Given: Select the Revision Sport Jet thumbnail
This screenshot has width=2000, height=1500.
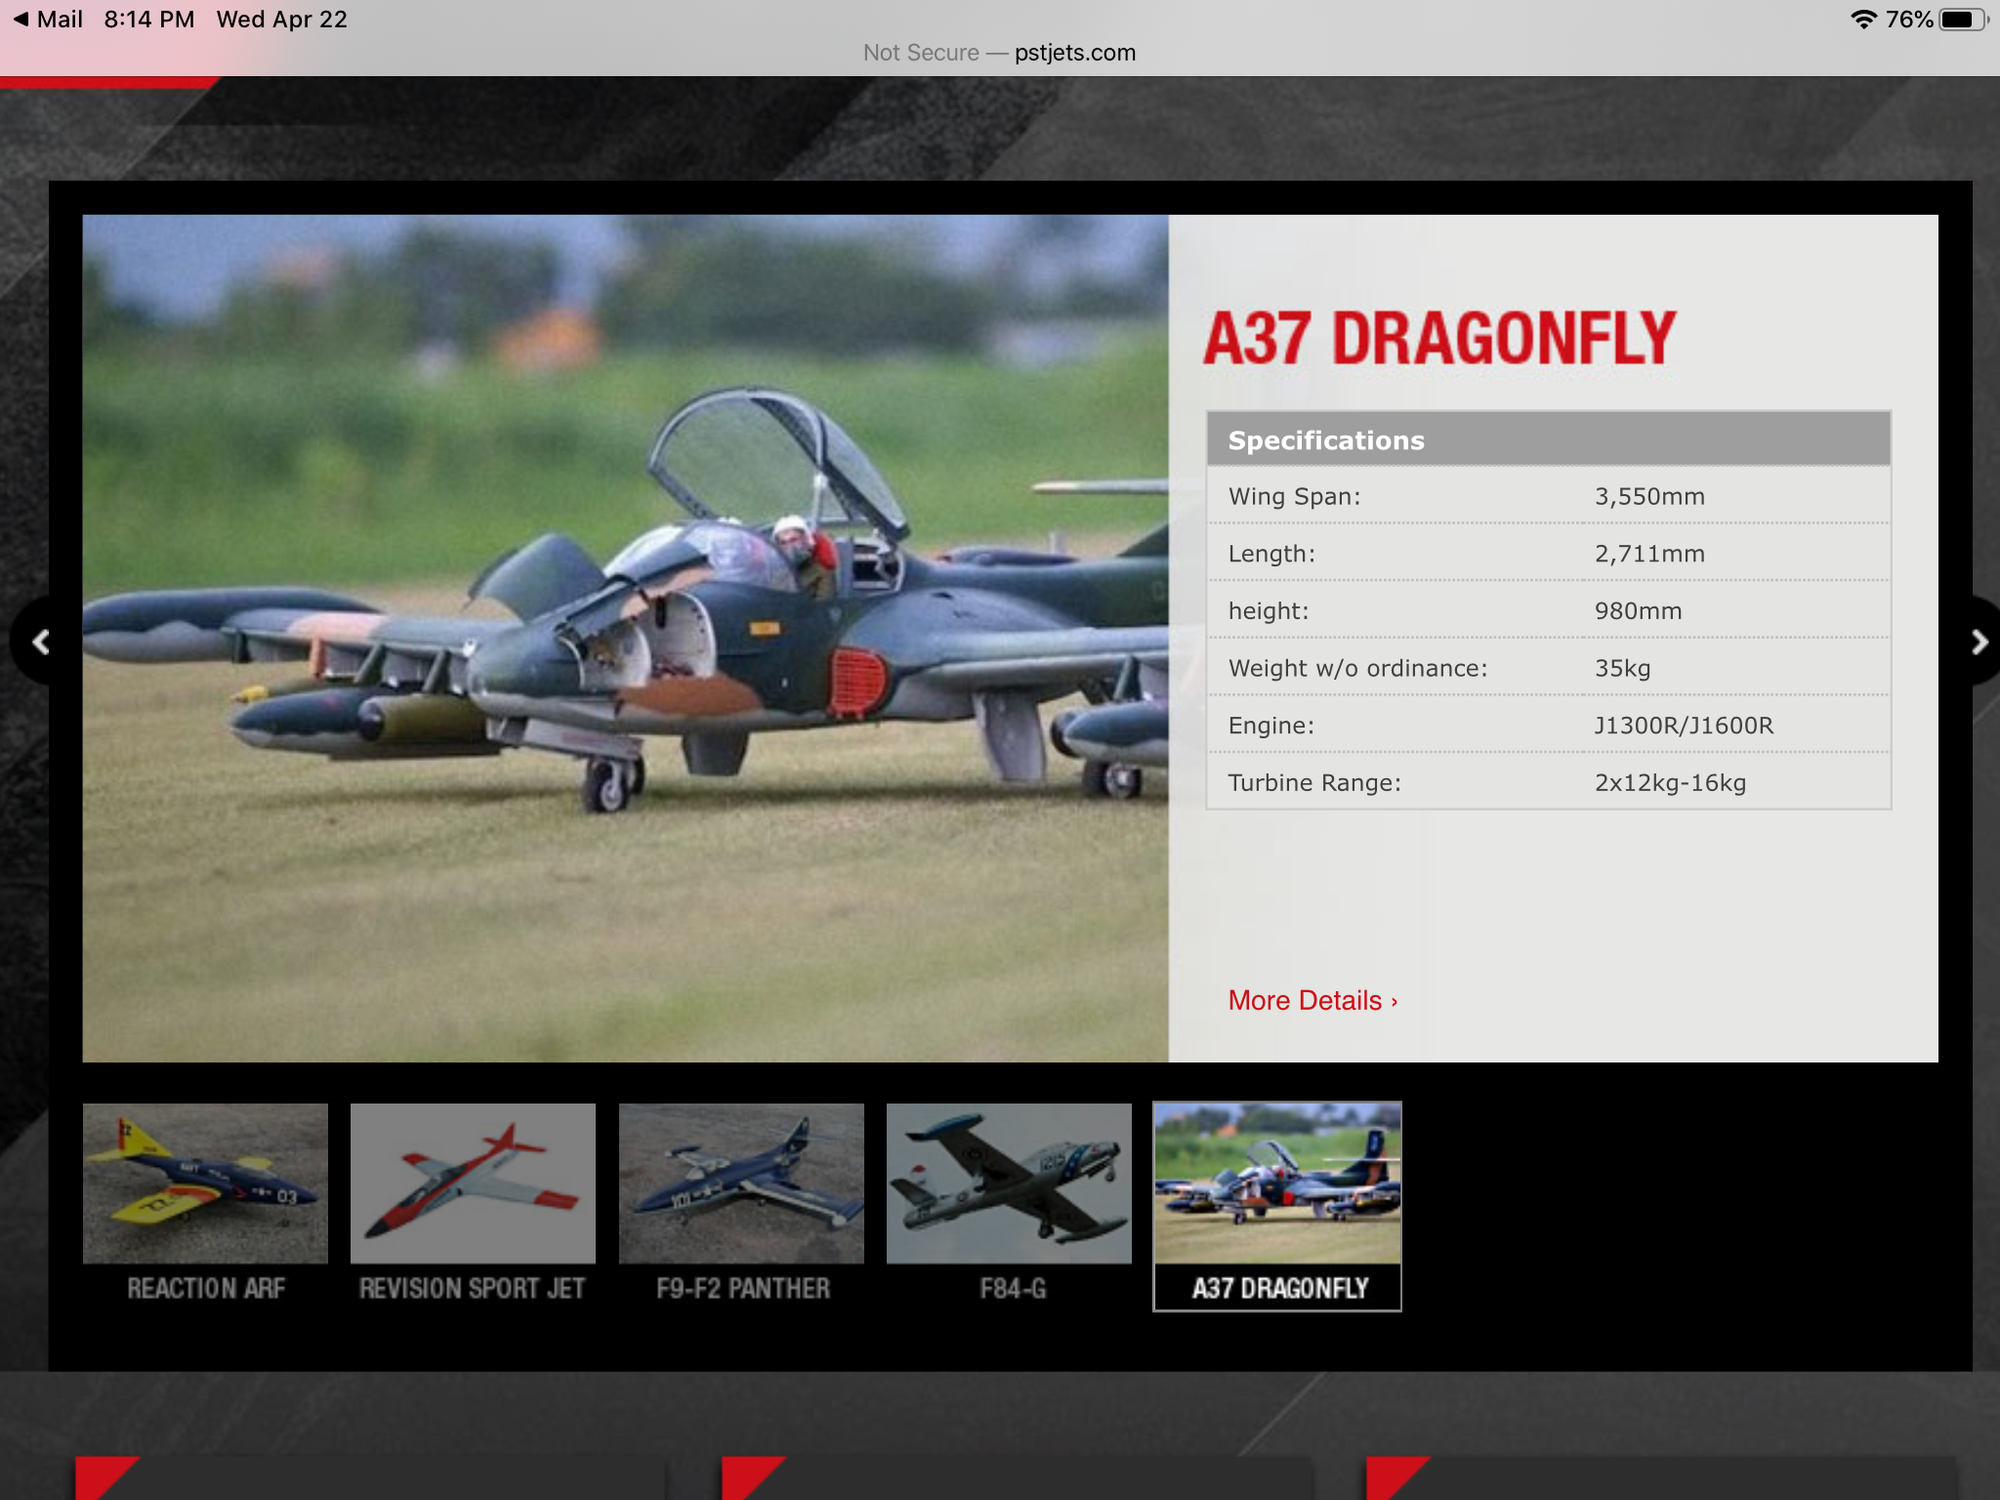Looking at the screenshot, I should pyautogui.click(x=473, y=1183).
